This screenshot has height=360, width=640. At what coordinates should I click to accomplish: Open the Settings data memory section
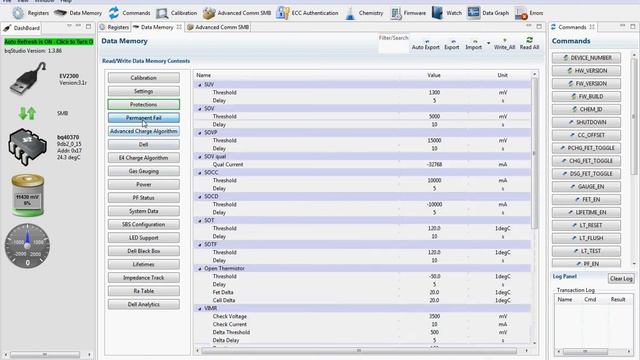click(144, 91)
